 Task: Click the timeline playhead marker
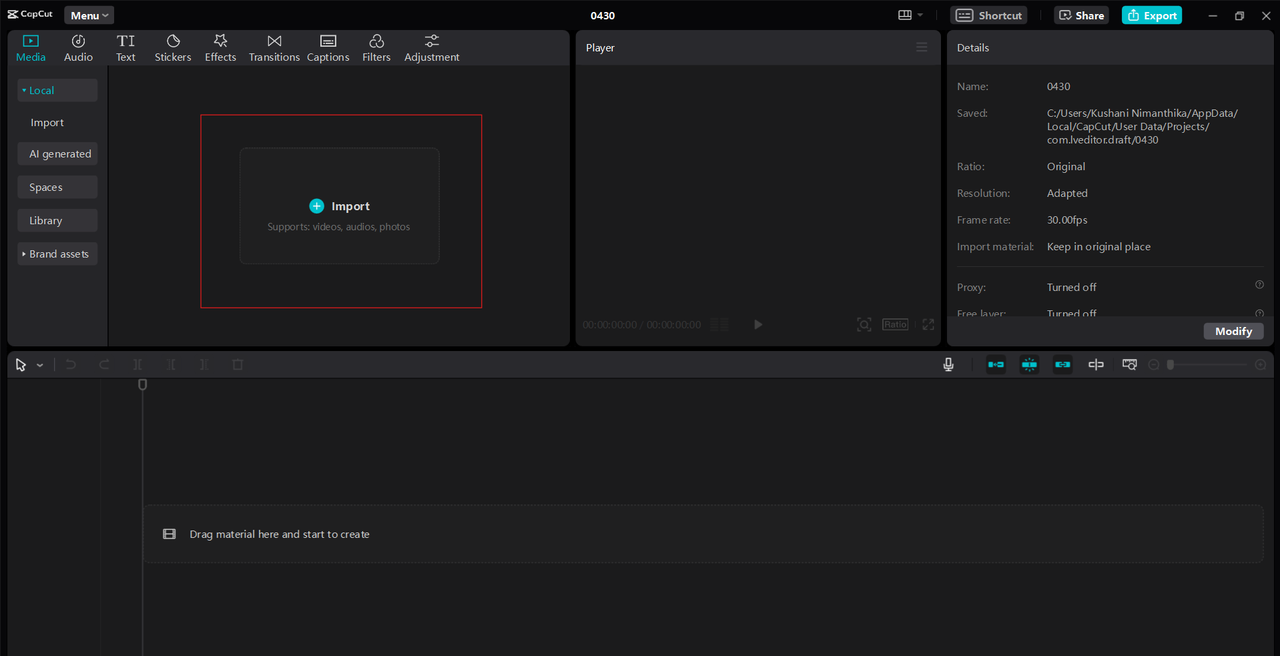142,384
